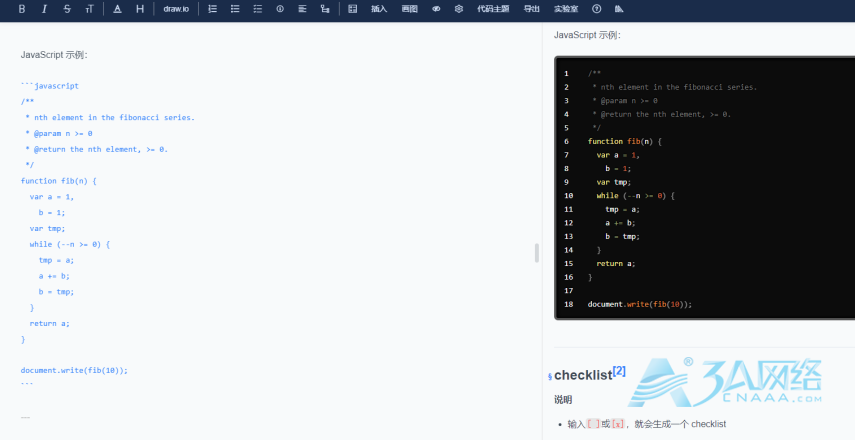This screenshot has width=855, height=440.
Task: Open settings via the hexagon gear icon
Action: point(459,9)
